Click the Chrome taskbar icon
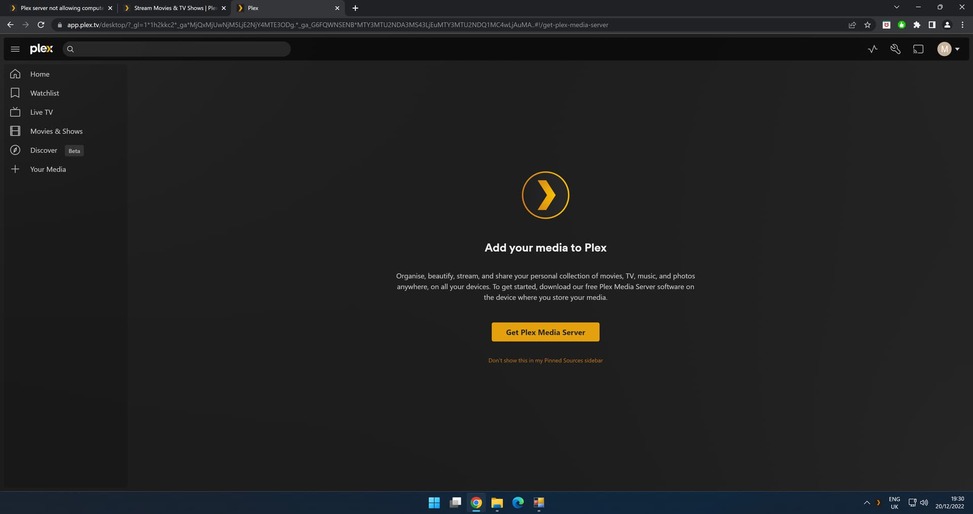The height and width of the screenshot is (514, 973). (x=476, y=502)
